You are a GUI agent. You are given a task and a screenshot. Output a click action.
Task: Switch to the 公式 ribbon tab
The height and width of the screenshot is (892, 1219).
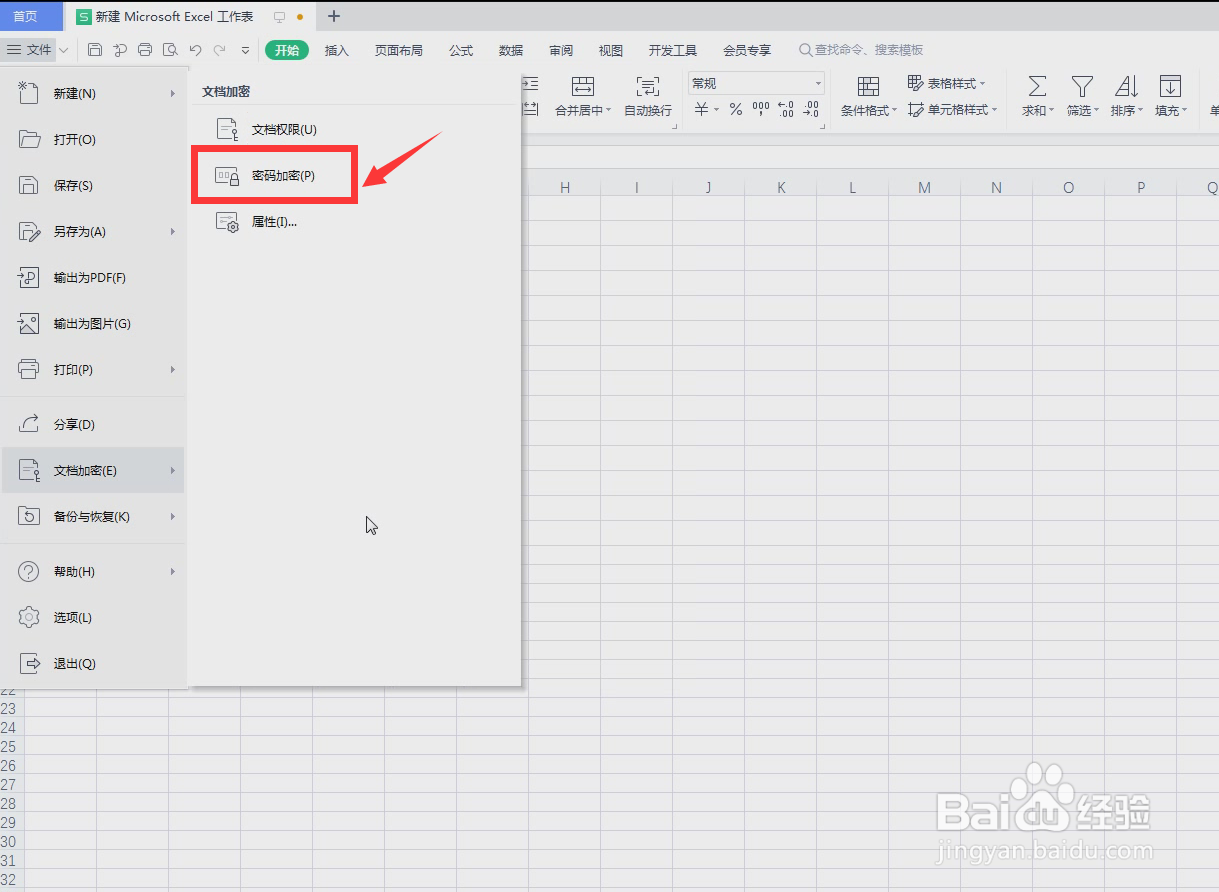461,50
